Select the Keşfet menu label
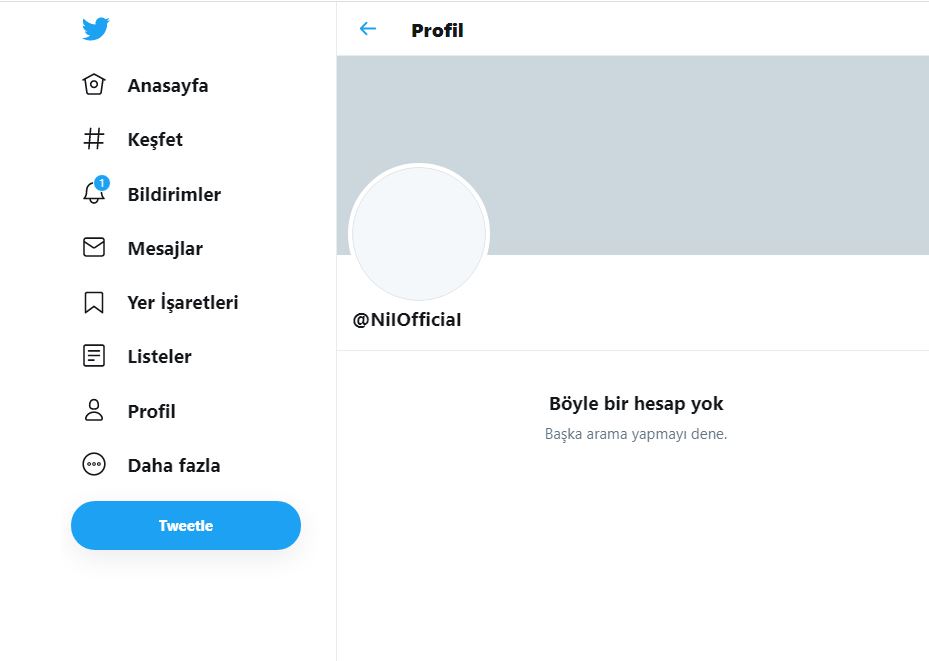This screenshot has width=929, height=661. (155, 140)
